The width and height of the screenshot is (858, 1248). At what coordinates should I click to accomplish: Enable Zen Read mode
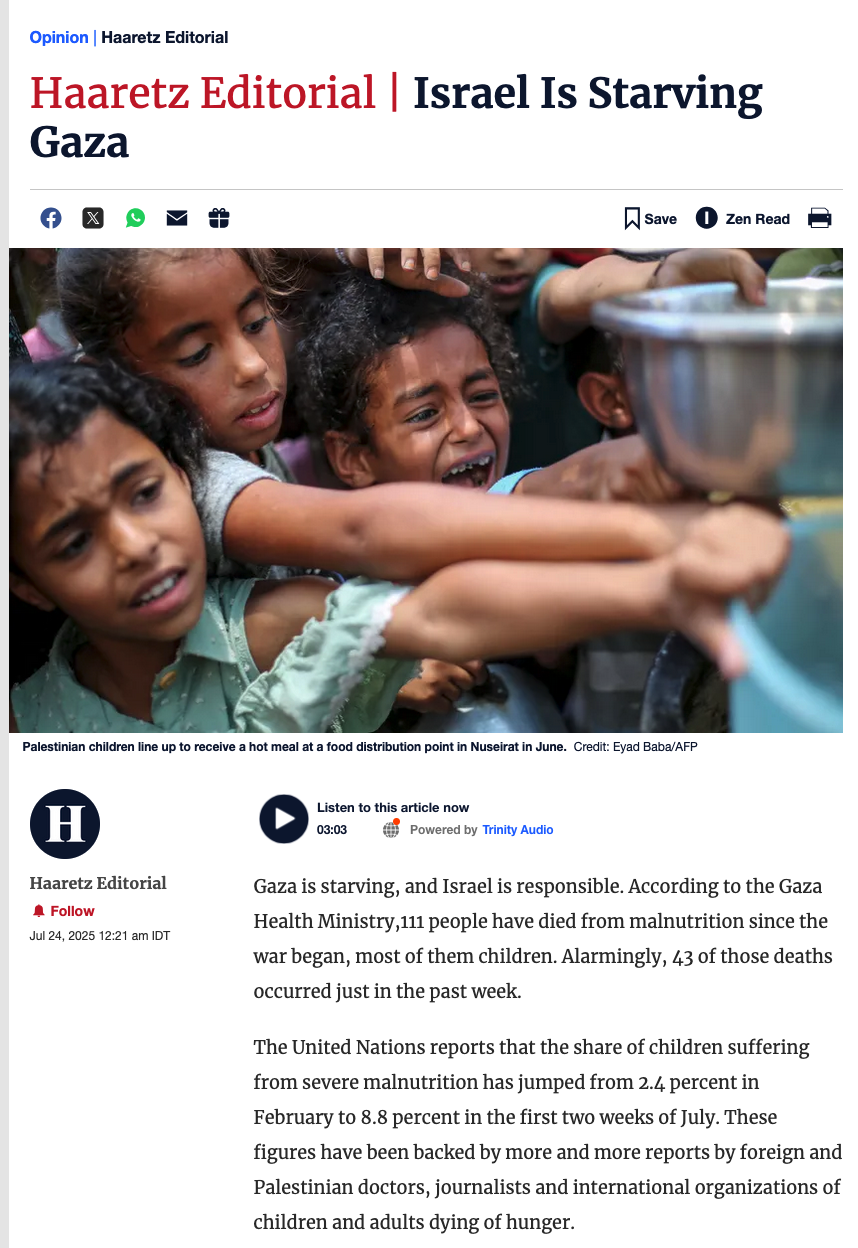point(743,218)
